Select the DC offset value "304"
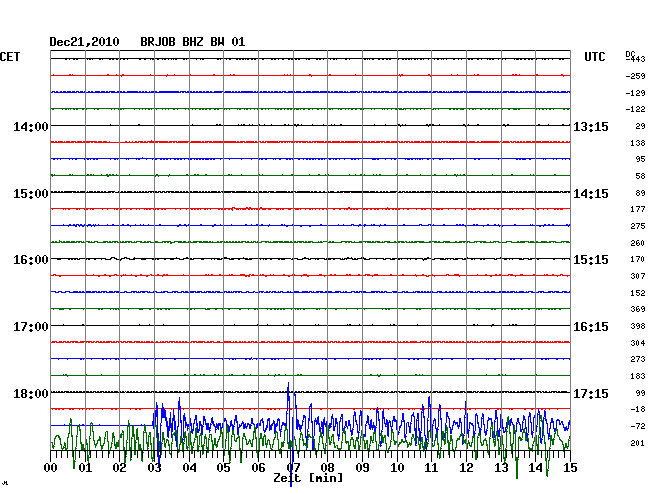 coord(638,343)
